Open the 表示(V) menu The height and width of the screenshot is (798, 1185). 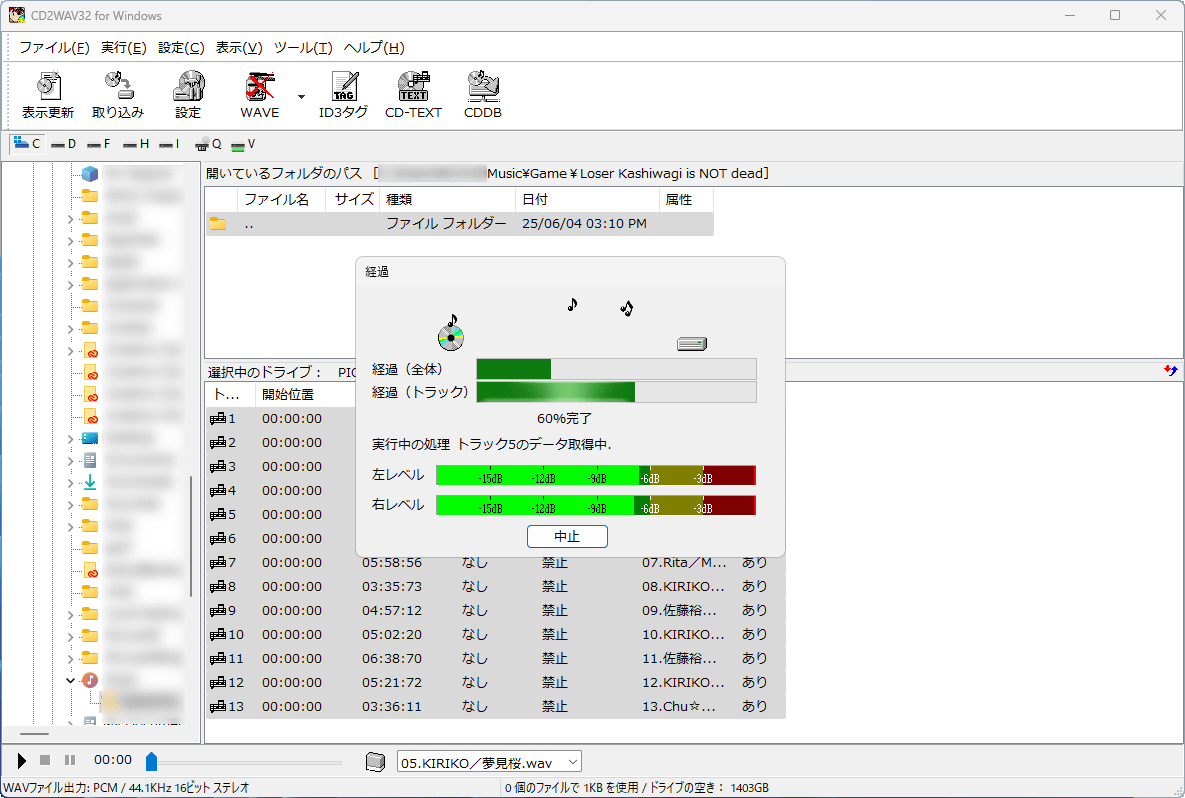click(x=239, y=48)
